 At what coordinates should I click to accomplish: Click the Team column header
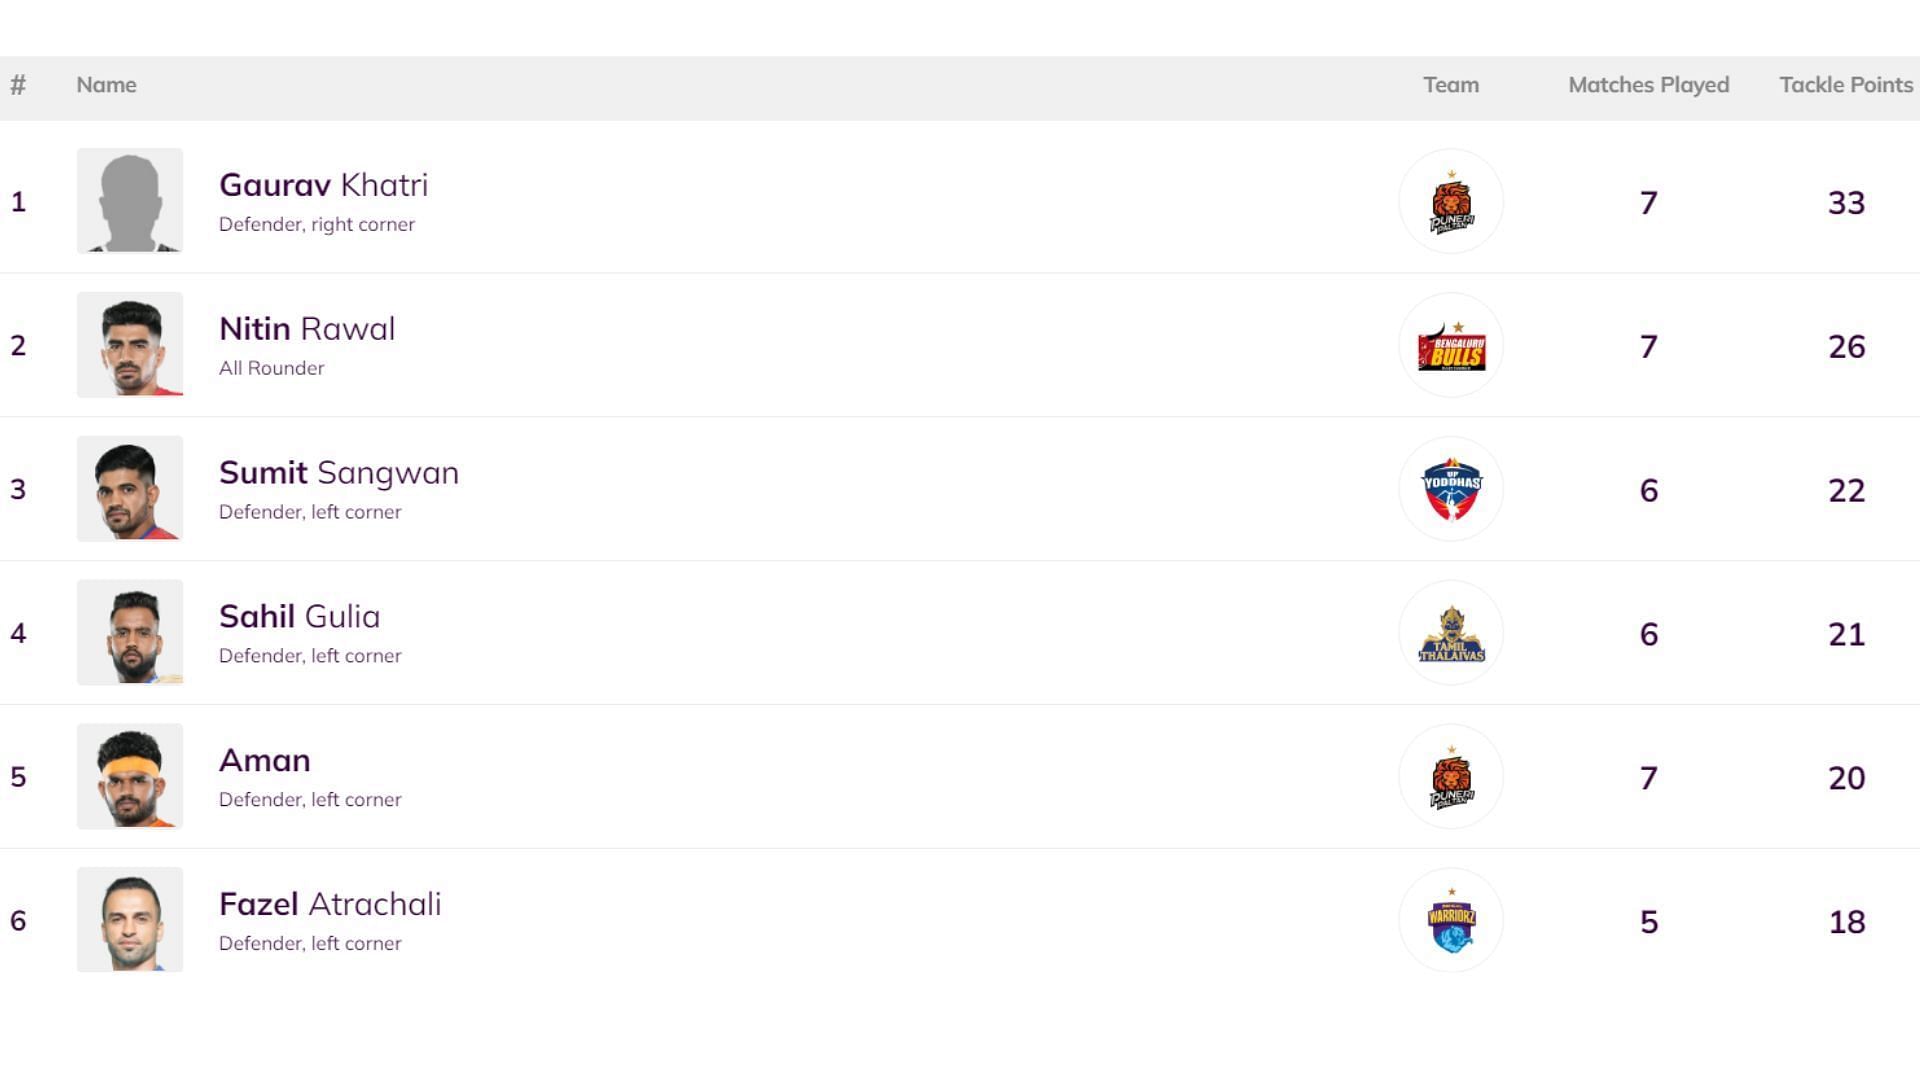[1450, 85]
